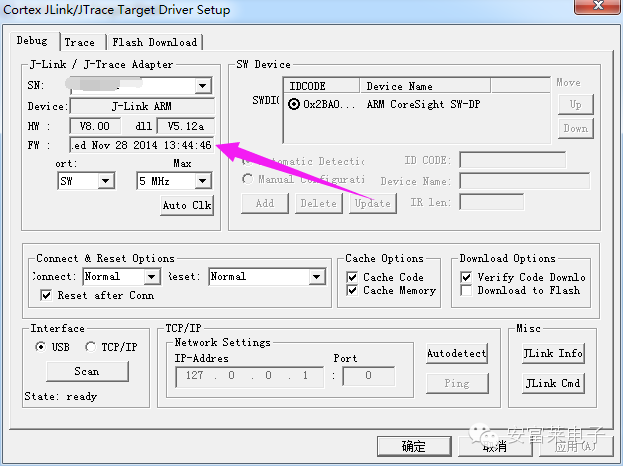Toggle Verify Code Download checkbox
Image resolution: width=623 pixels, height=466 pixels.
[x=466, y=277]
